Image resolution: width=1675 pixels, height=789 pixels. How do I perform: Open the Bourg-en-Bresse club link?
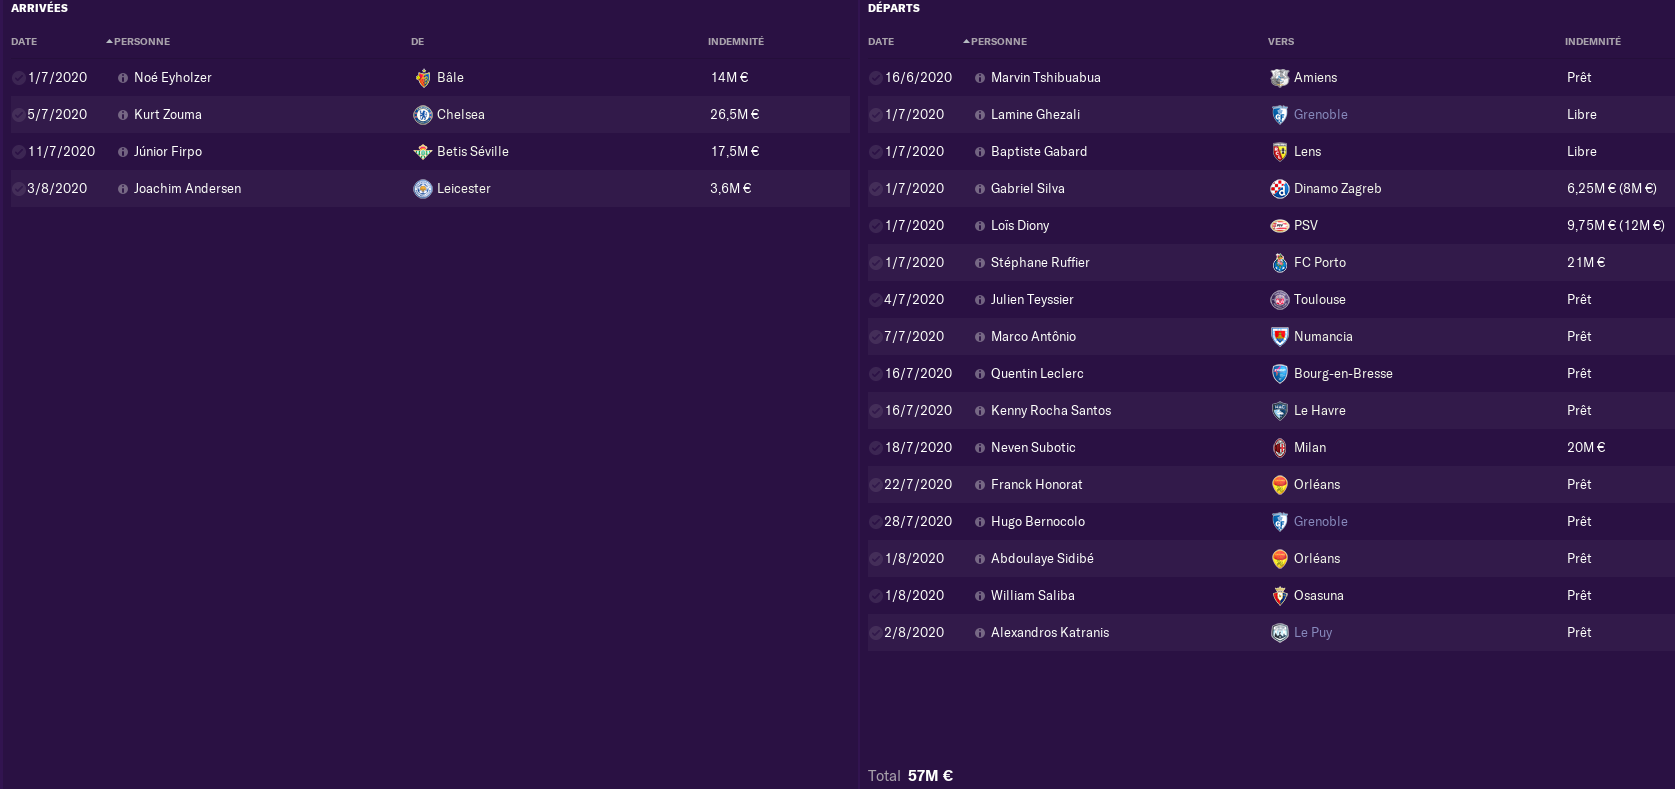pos(1343,374)
